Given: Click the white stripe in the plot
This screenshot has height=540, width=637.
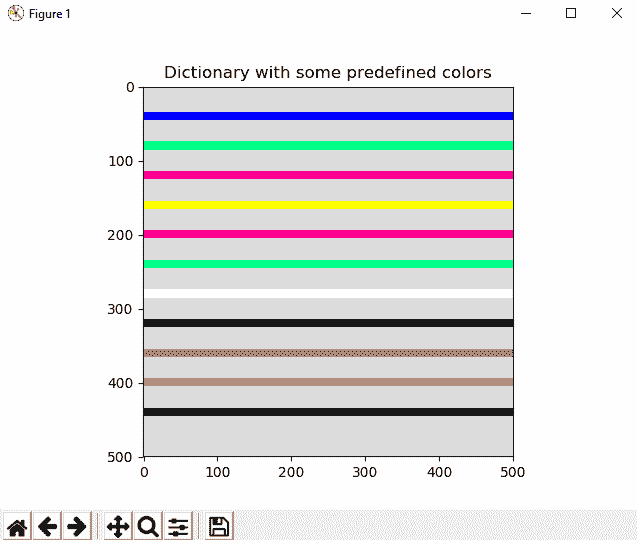Looking at the screenshot, I should coord(328,293).
